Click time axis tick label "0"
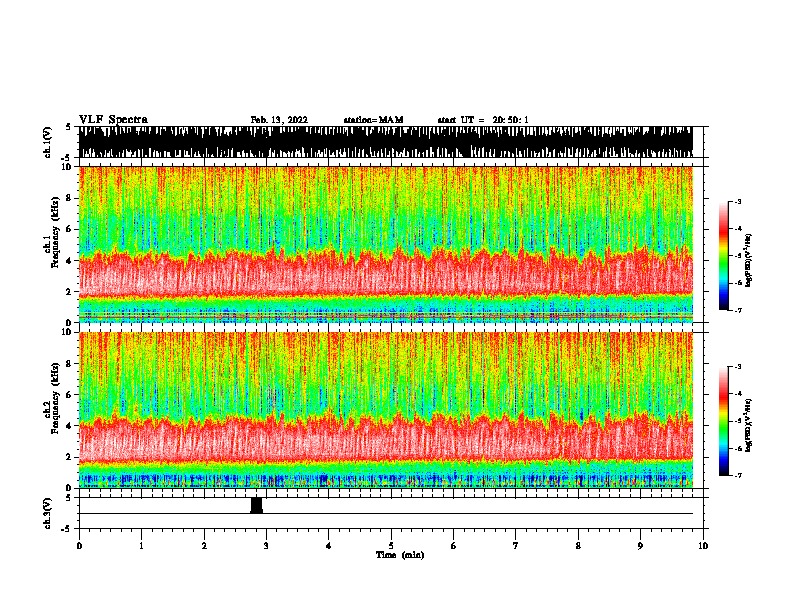This screenshot has height=612, width=792. pyautogui.click(x=79, y=546)
